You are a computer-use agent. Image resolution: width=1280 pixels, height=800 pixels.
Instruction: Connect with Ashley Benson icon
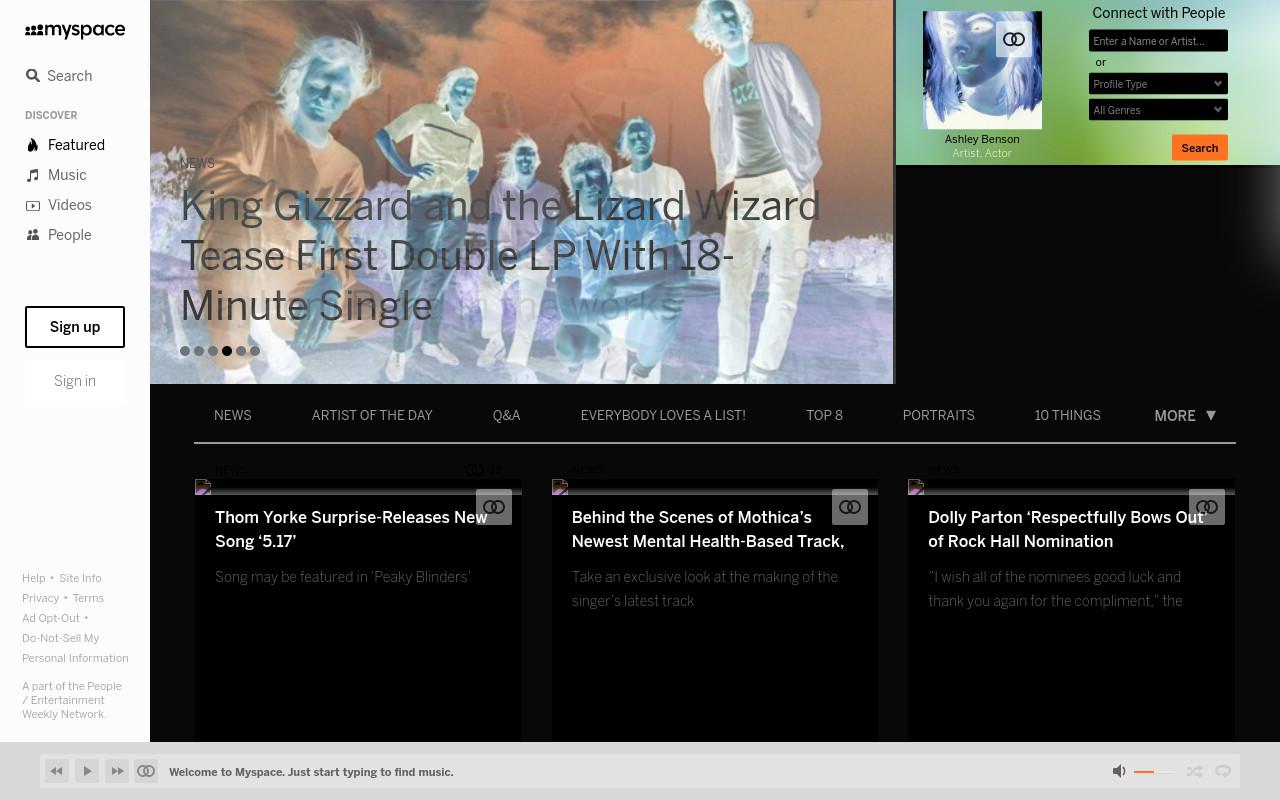(1014, 40)
